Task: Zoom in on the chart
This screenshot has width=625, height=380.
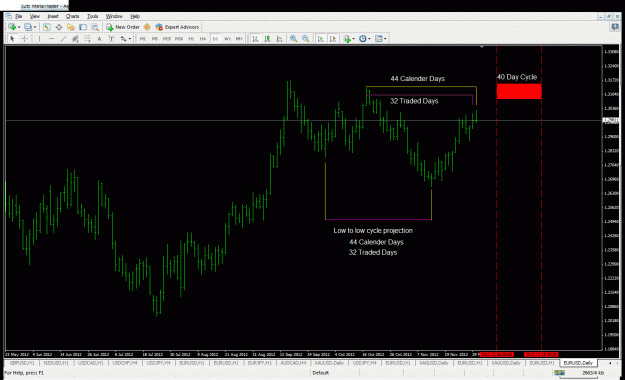Action: (x=293, y=39)
